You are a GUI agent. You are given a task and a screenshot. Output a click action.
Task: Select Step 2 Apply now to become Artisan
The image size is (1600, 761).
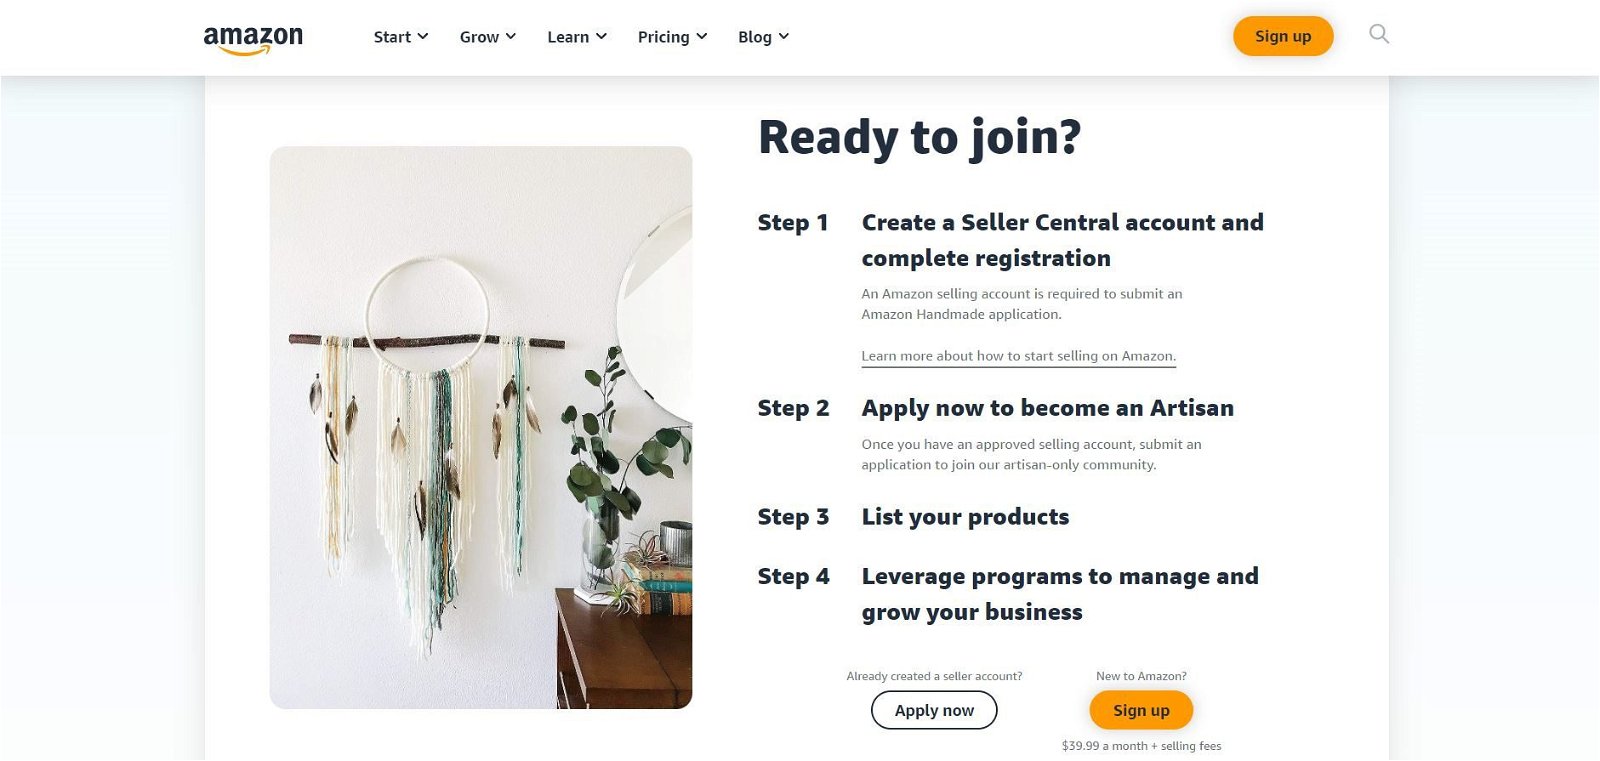click(1047, 408)
